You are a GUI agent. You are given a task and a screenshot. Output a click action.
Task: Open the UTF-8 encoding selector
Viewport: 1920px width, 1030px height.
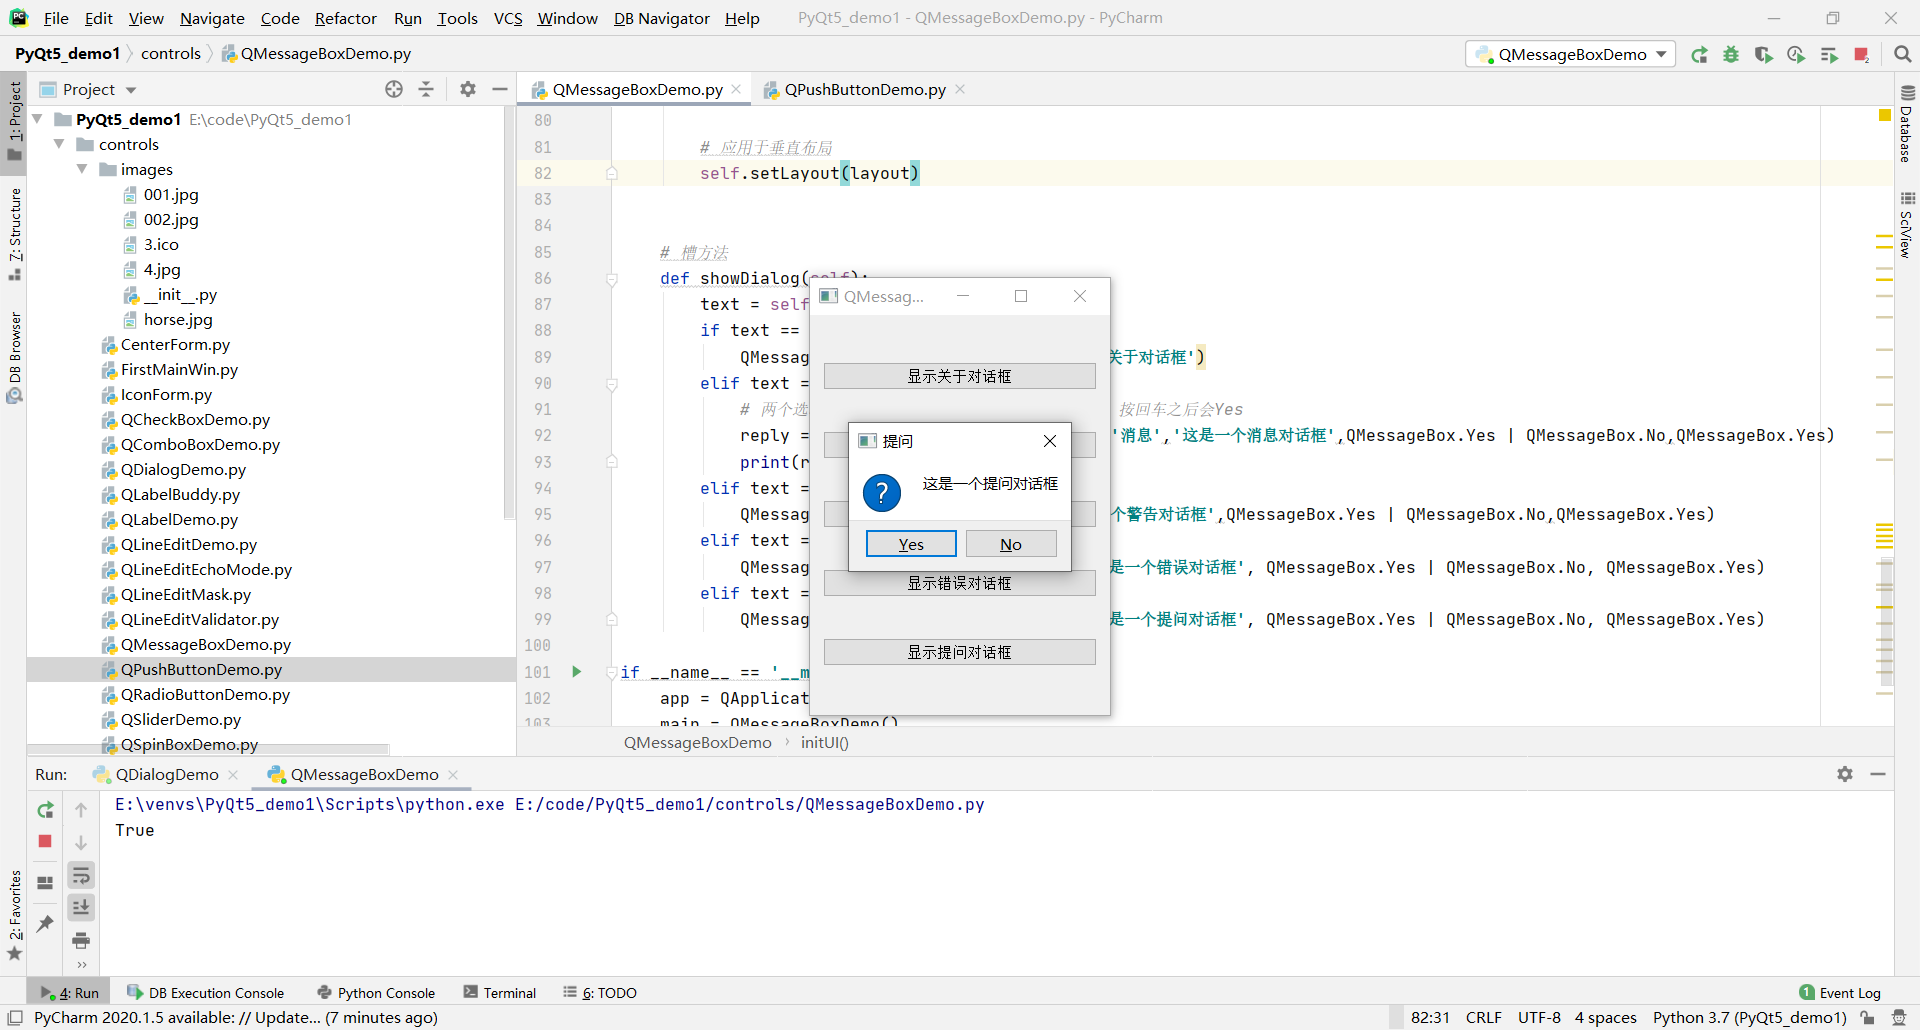point(1539,1018)
